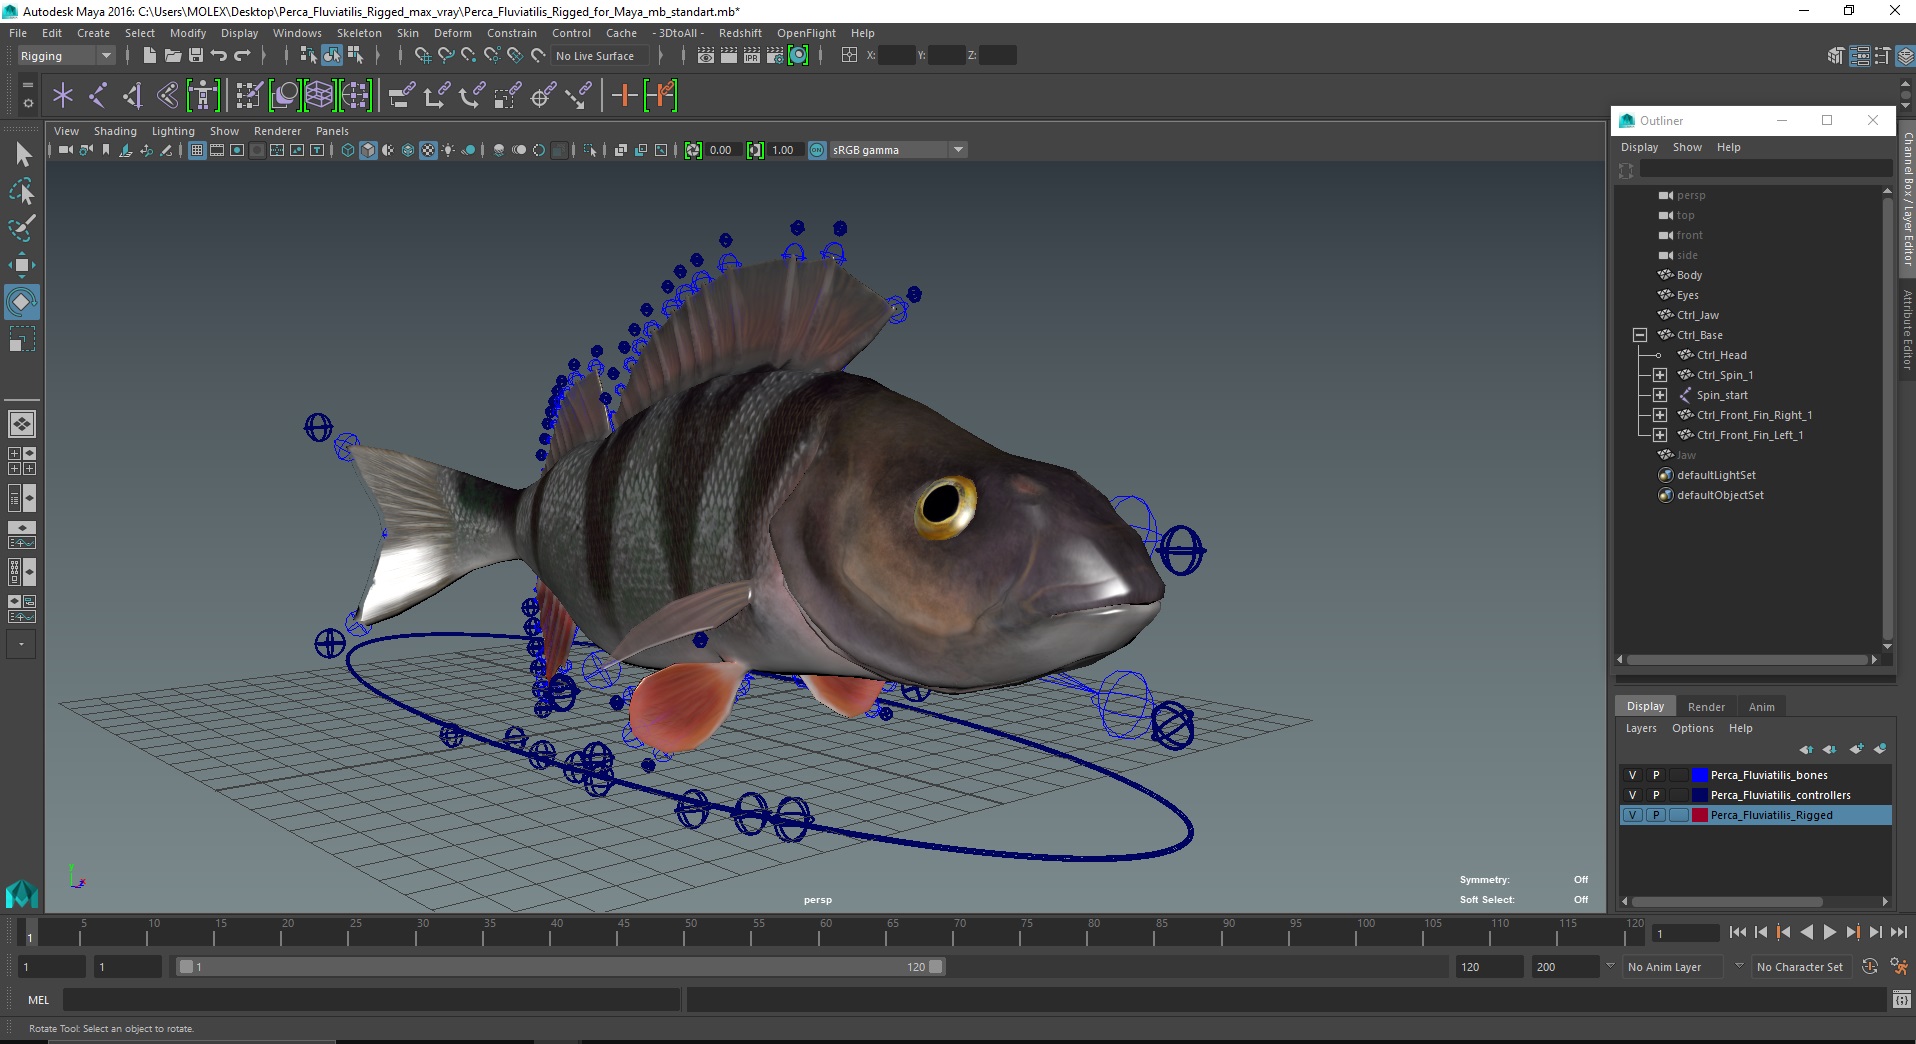This screenshot has height=1044, width=1916.
Task: Open the Skeleton menu
Action: [x=358, y=33]
